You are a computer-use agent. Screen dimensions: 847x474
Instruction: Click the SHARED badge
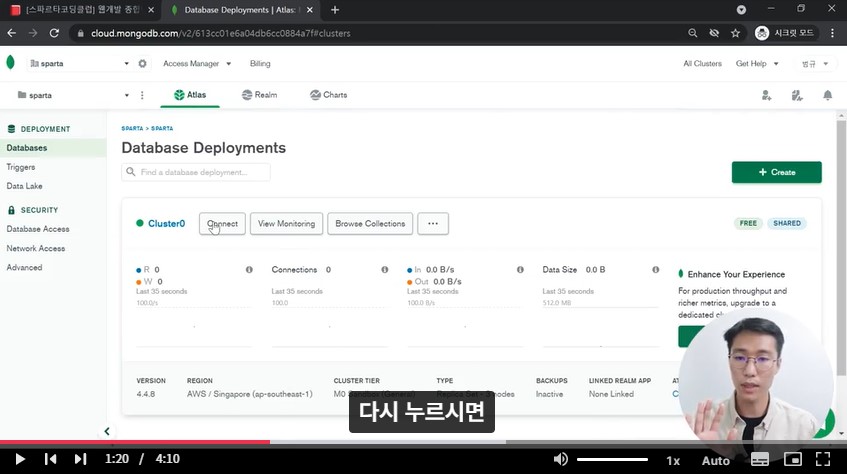pos(786,223)
